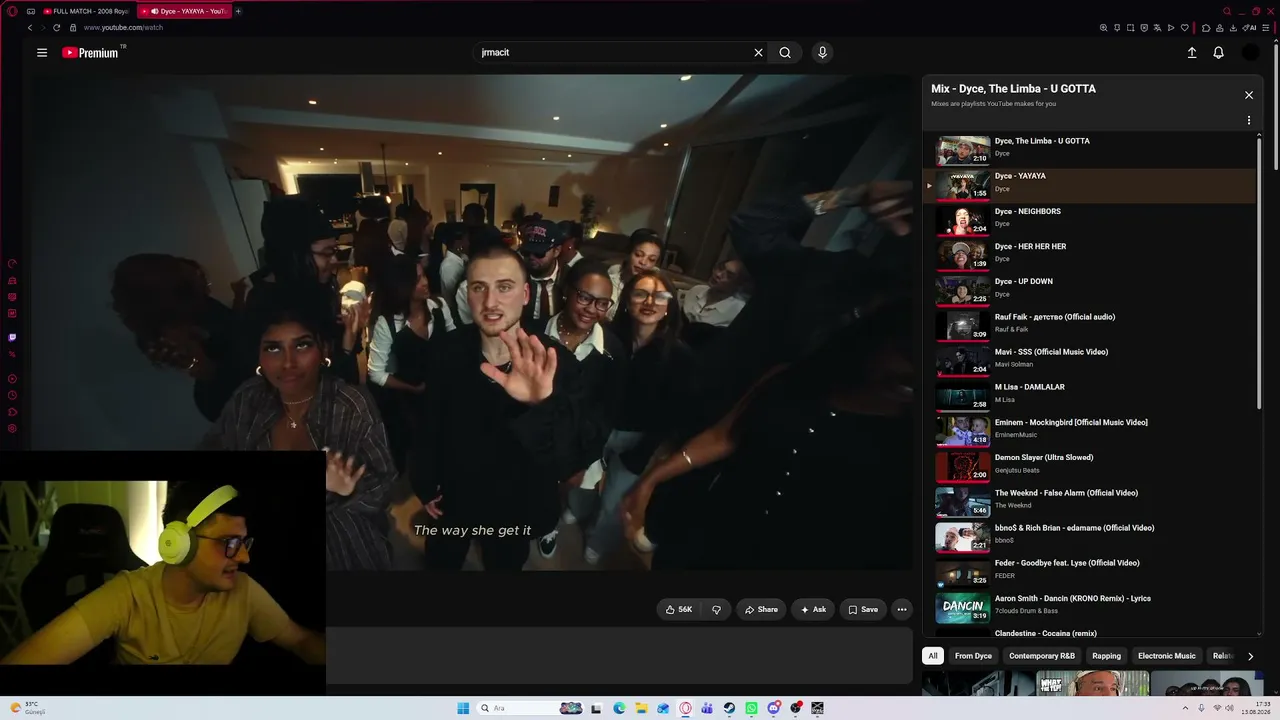
Task: Select the Rapping chip
Action: point(1106,656)
